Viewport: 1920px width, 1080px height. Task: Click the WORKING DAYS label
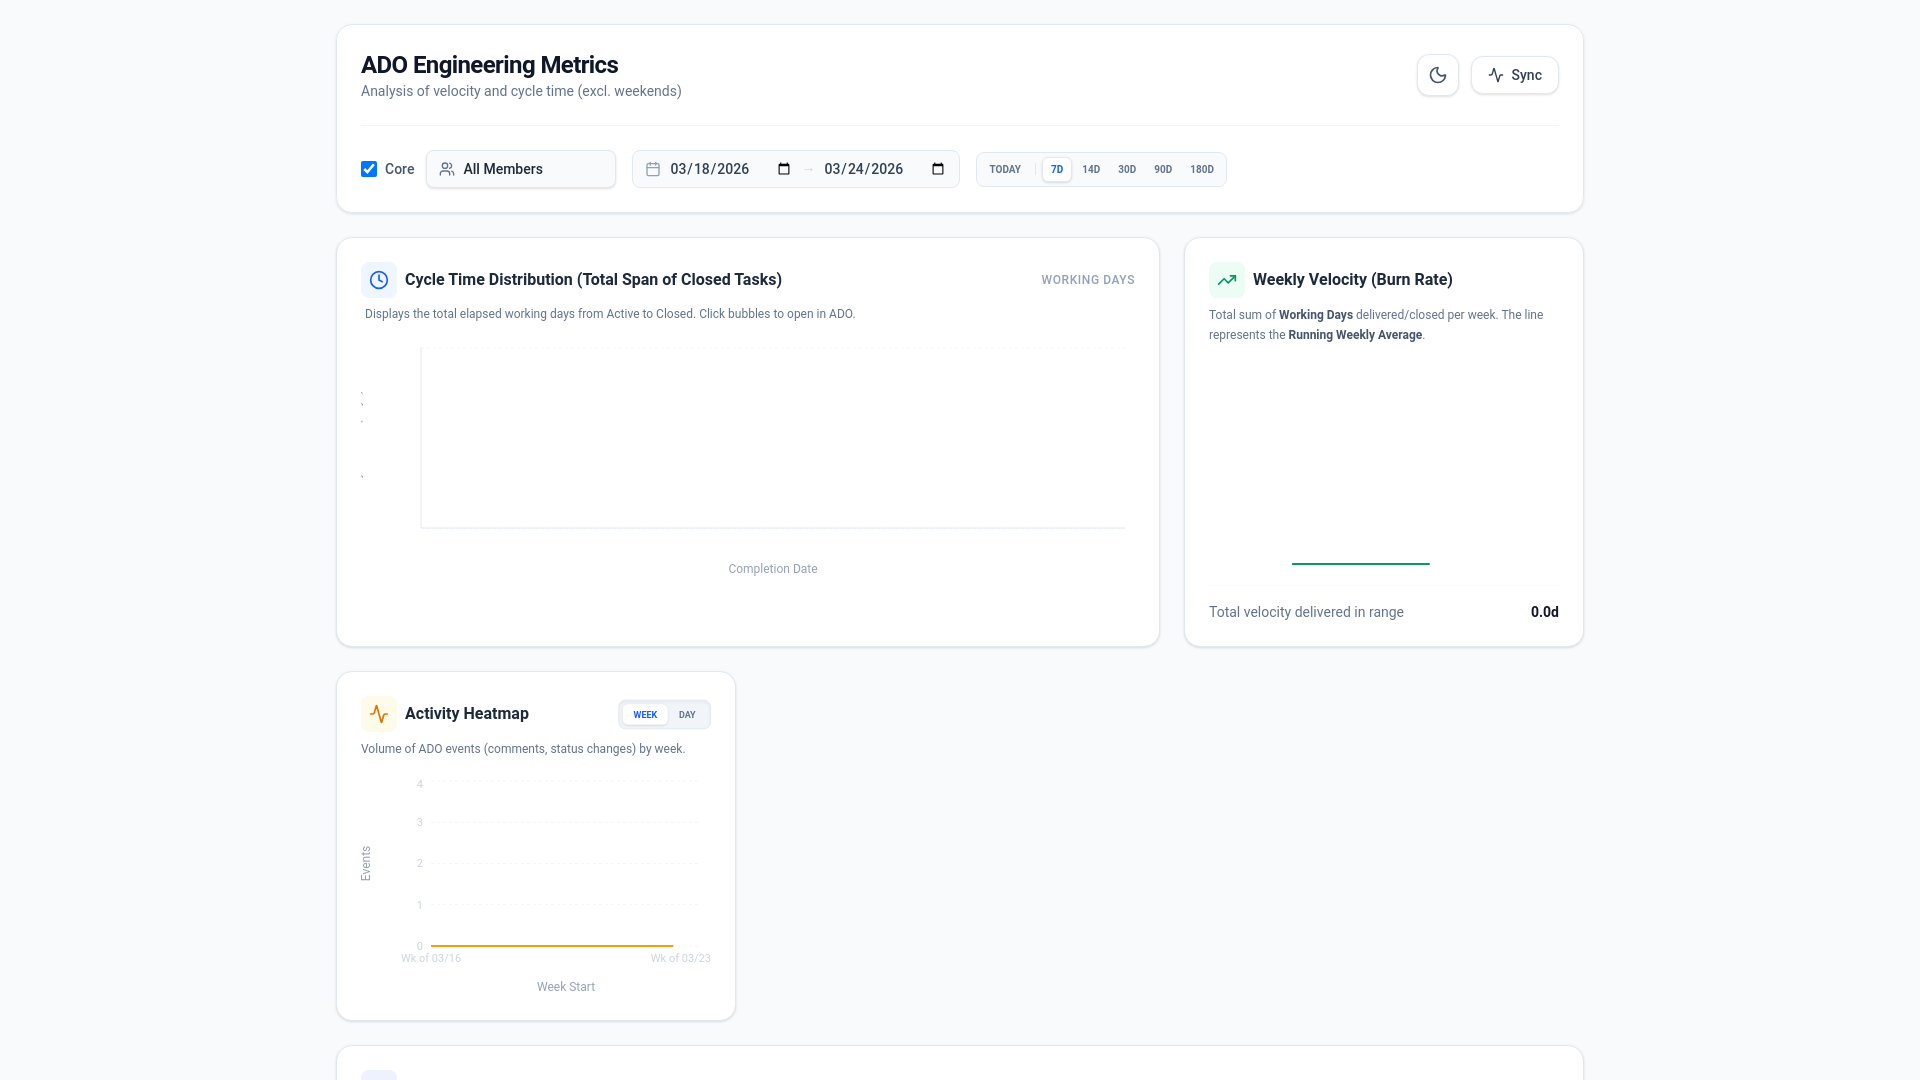point(1088,280)
